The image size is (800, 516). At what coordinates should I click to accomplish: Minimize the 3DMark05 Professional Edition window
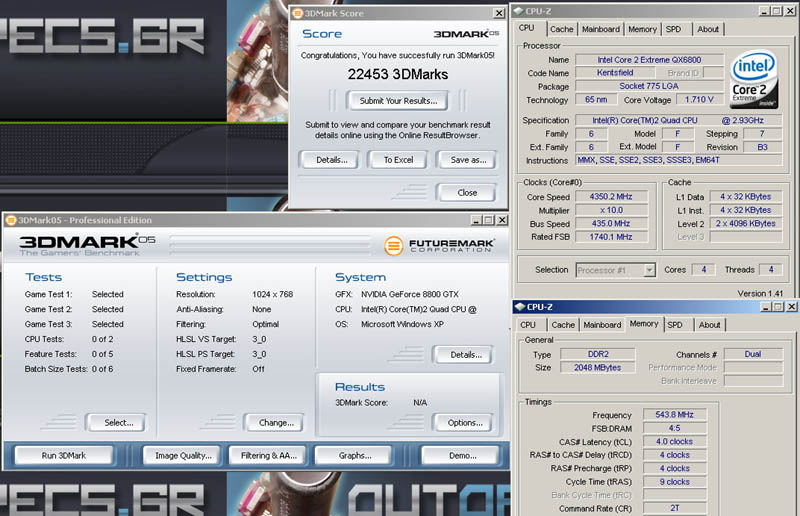pos(477,220)
